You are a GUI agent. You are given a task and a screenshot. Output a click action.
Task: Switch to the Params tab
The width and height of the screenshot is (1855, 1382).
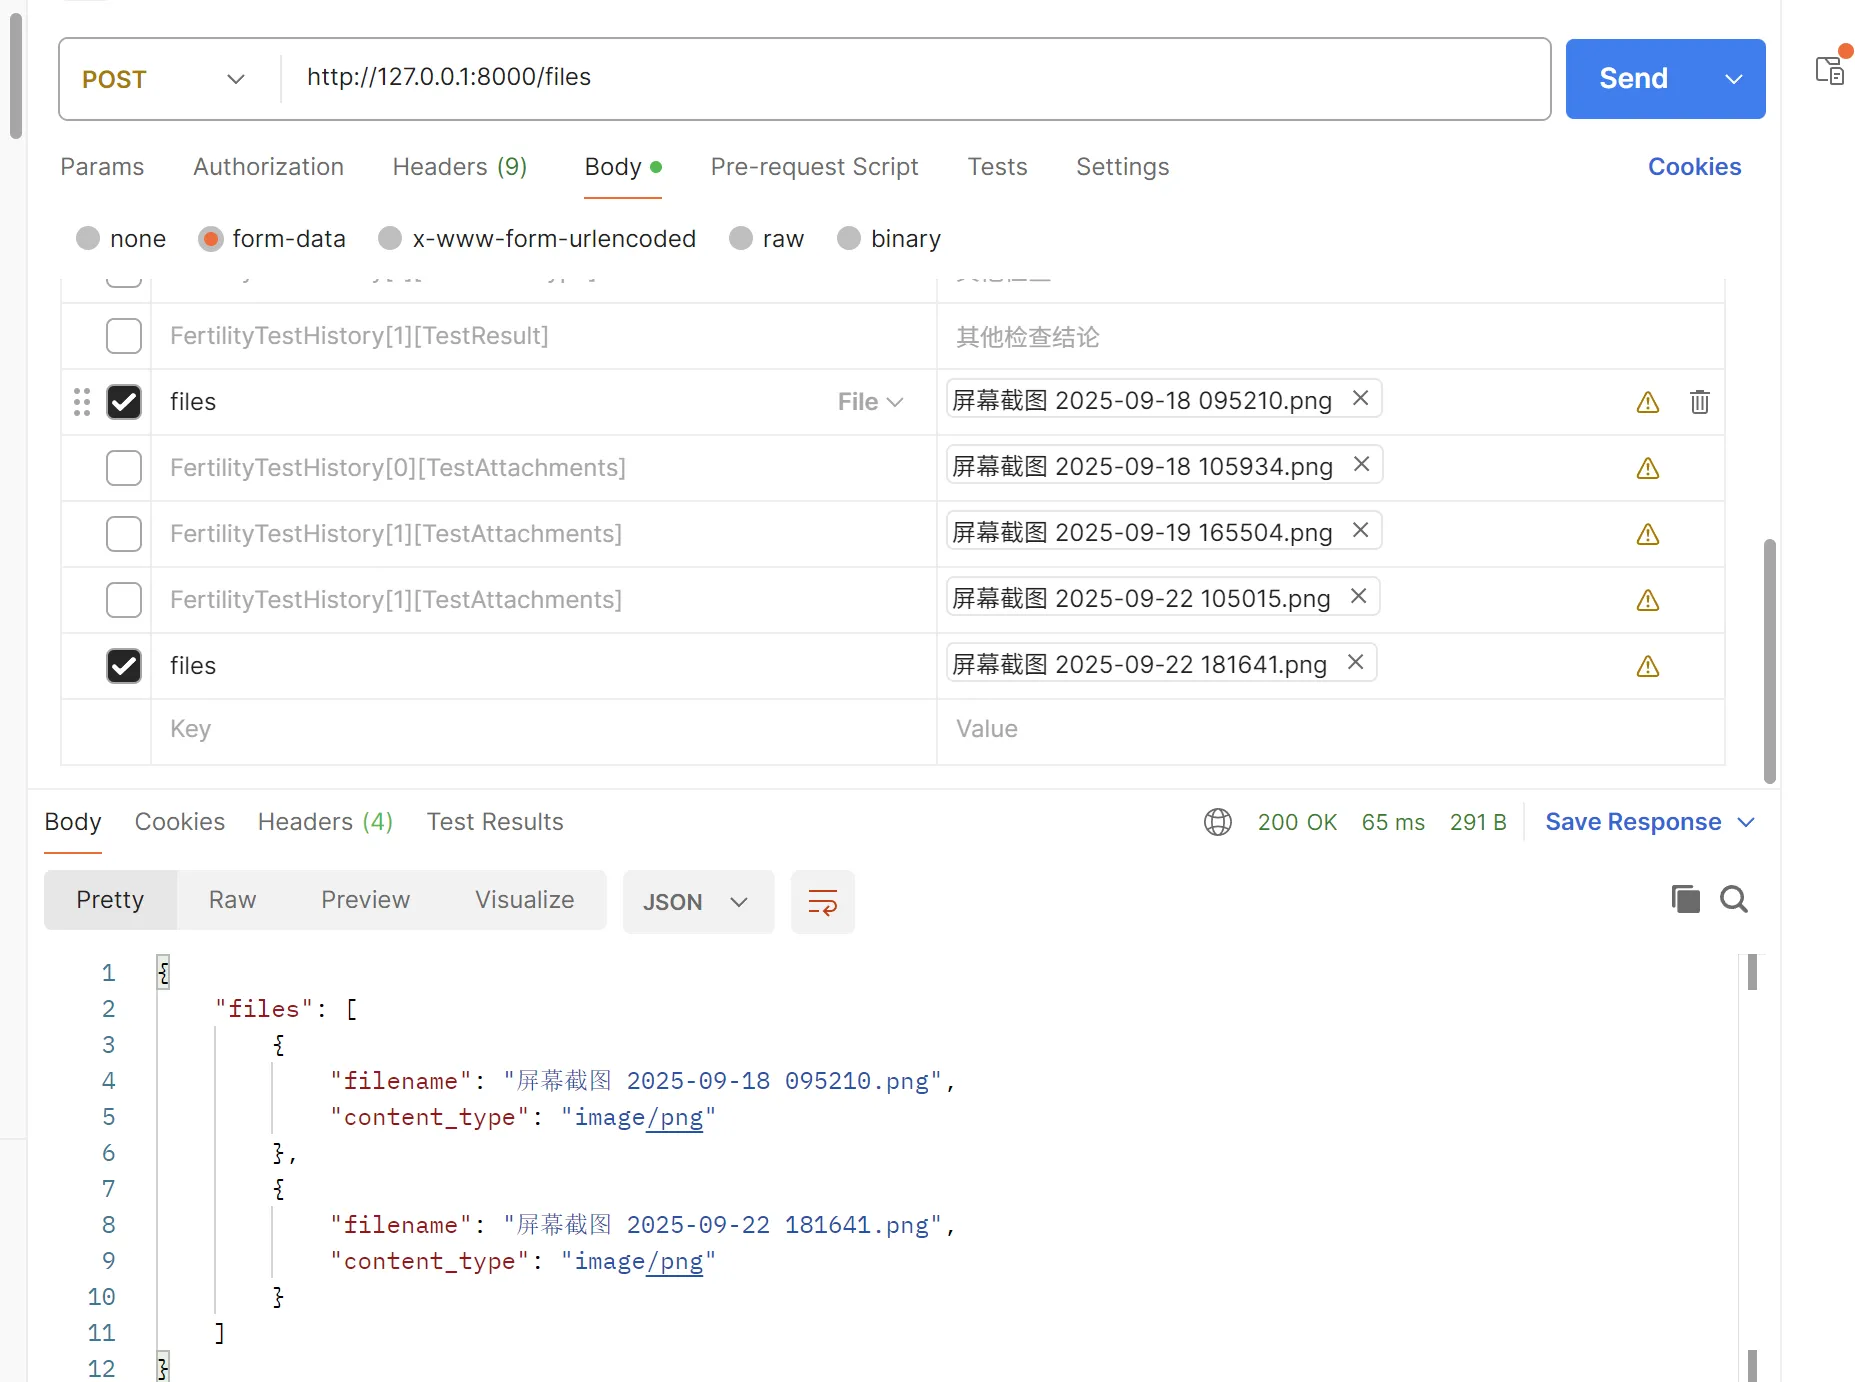[102, 167]
